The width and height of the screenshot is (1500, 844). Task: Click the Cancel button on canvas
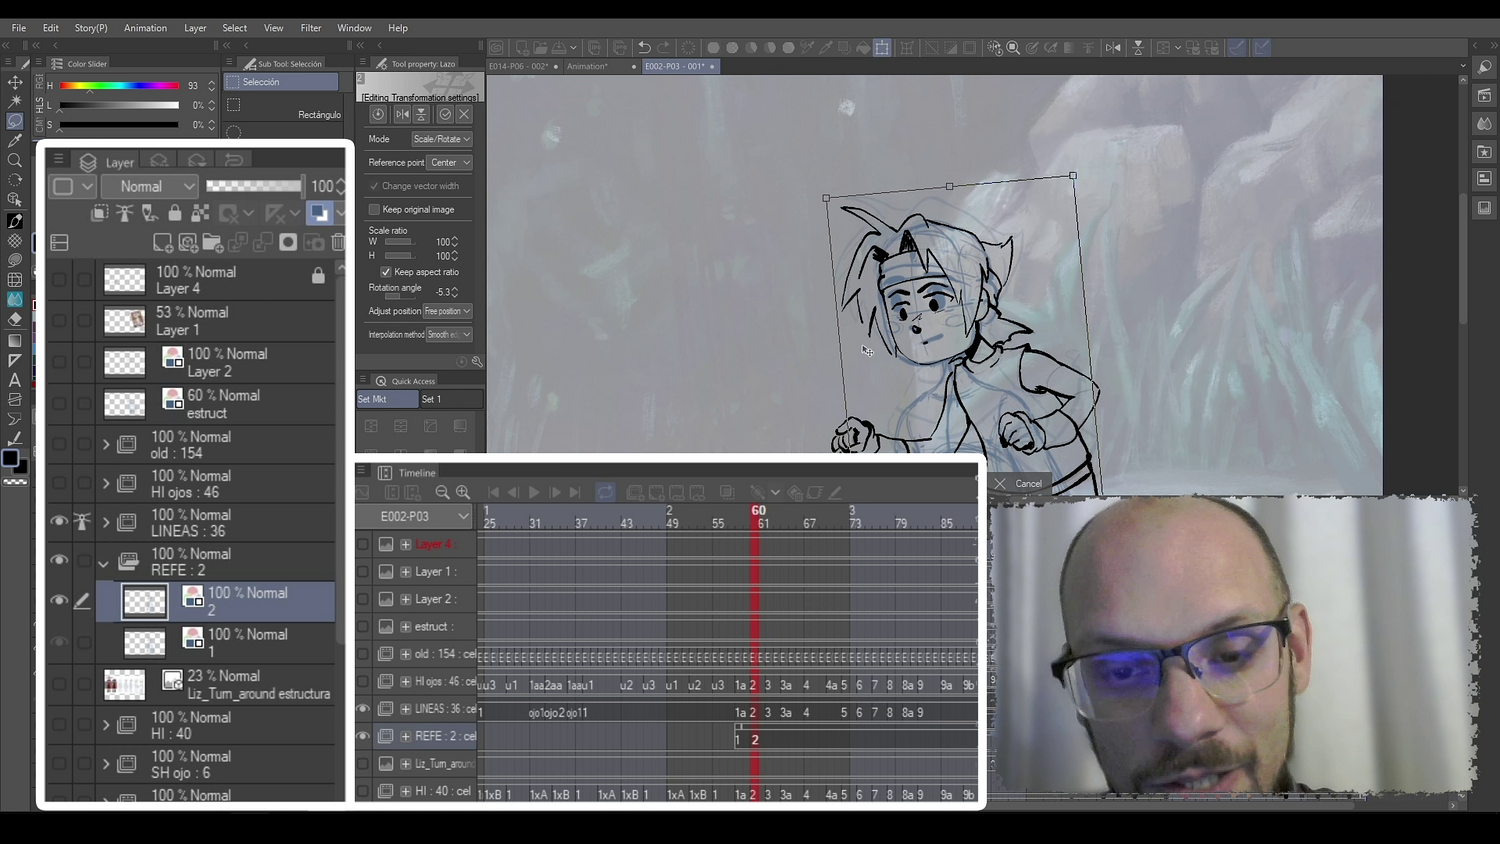(1020, 484)
